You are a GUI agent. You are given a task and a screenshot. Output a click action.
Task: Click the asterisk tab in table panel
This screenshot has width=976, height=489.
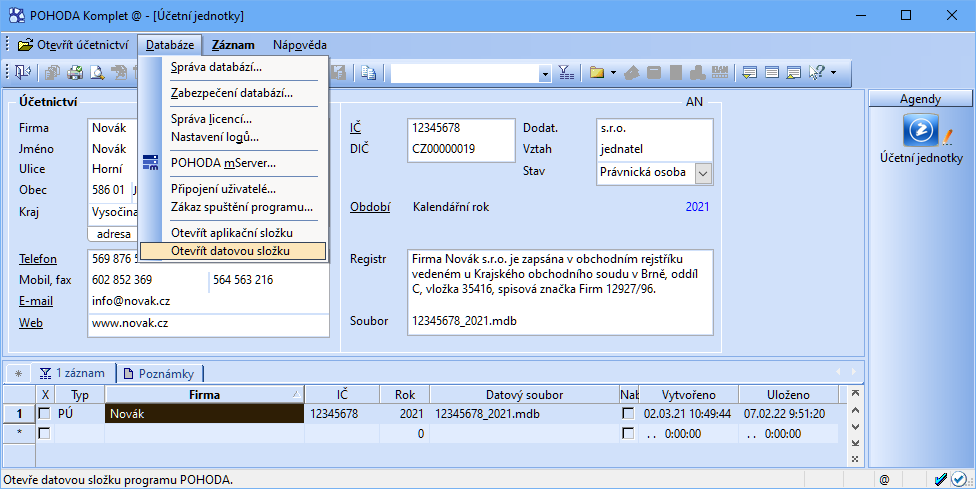click(18, 373)
